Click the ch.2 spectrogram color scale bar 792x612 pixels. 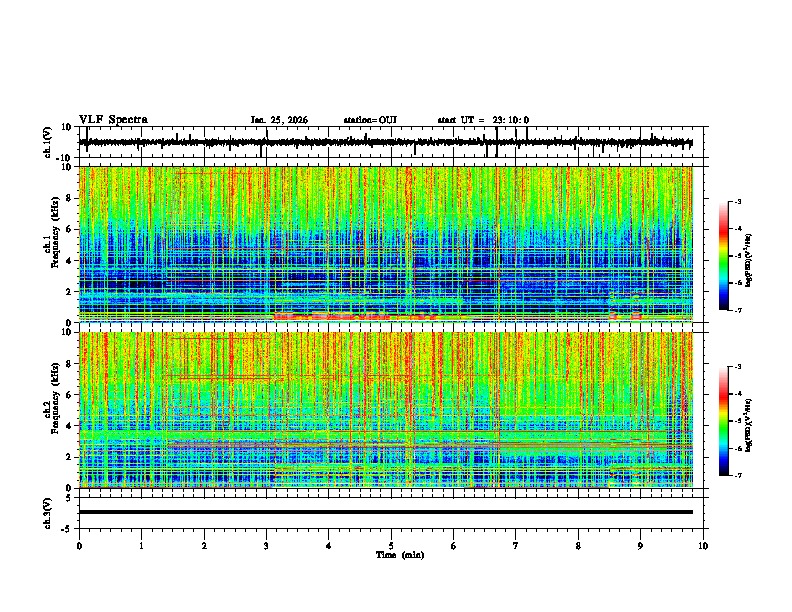coord(724,421)
